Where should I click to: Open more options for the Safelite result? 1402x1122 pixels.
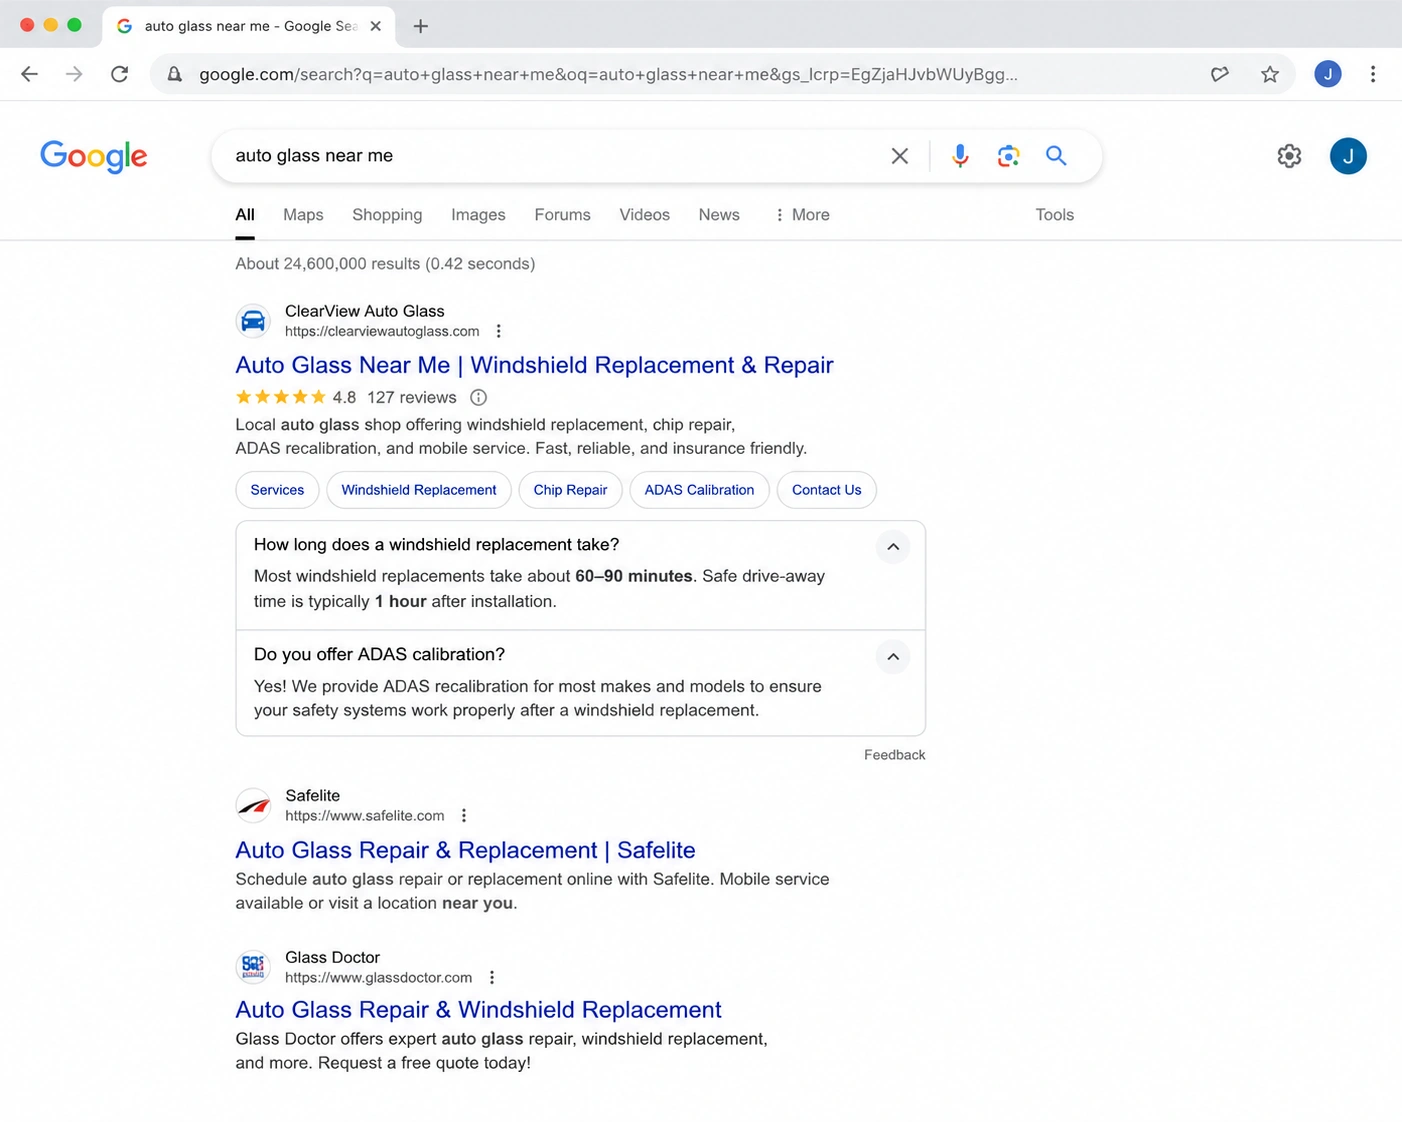point(464,816)
